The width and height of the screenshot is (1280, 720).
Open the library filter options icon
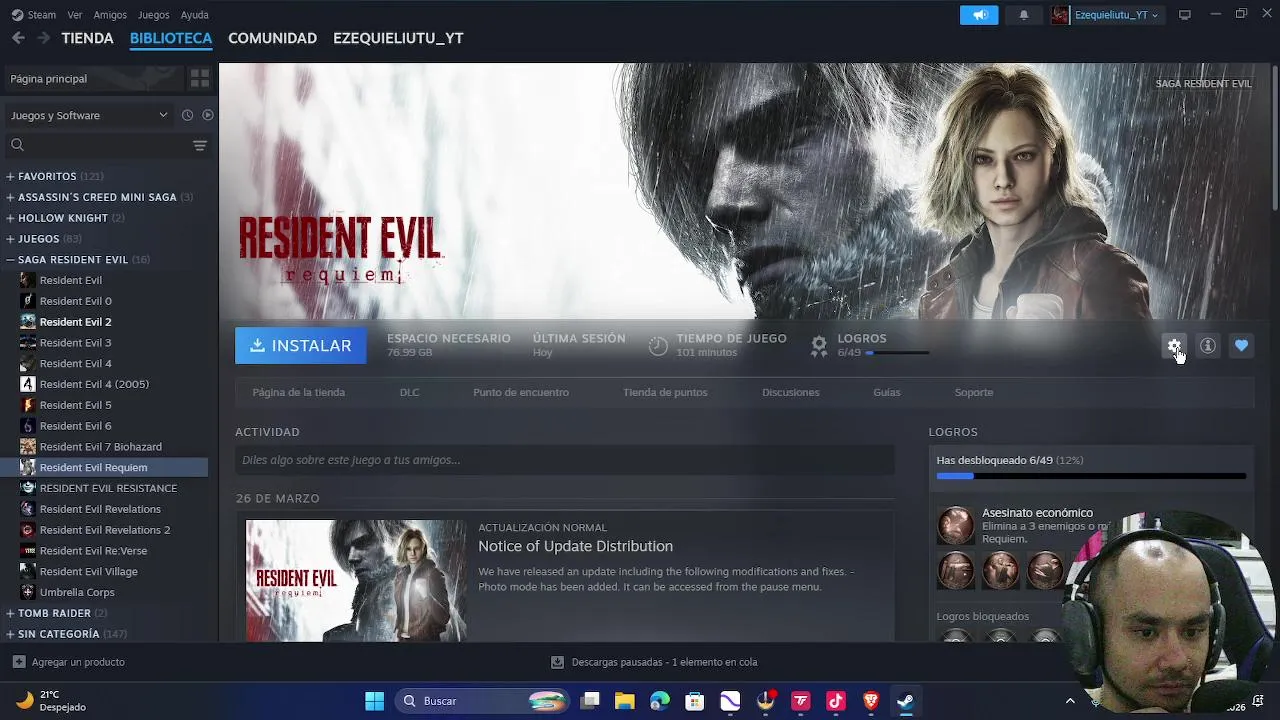[x=200, y=145]
